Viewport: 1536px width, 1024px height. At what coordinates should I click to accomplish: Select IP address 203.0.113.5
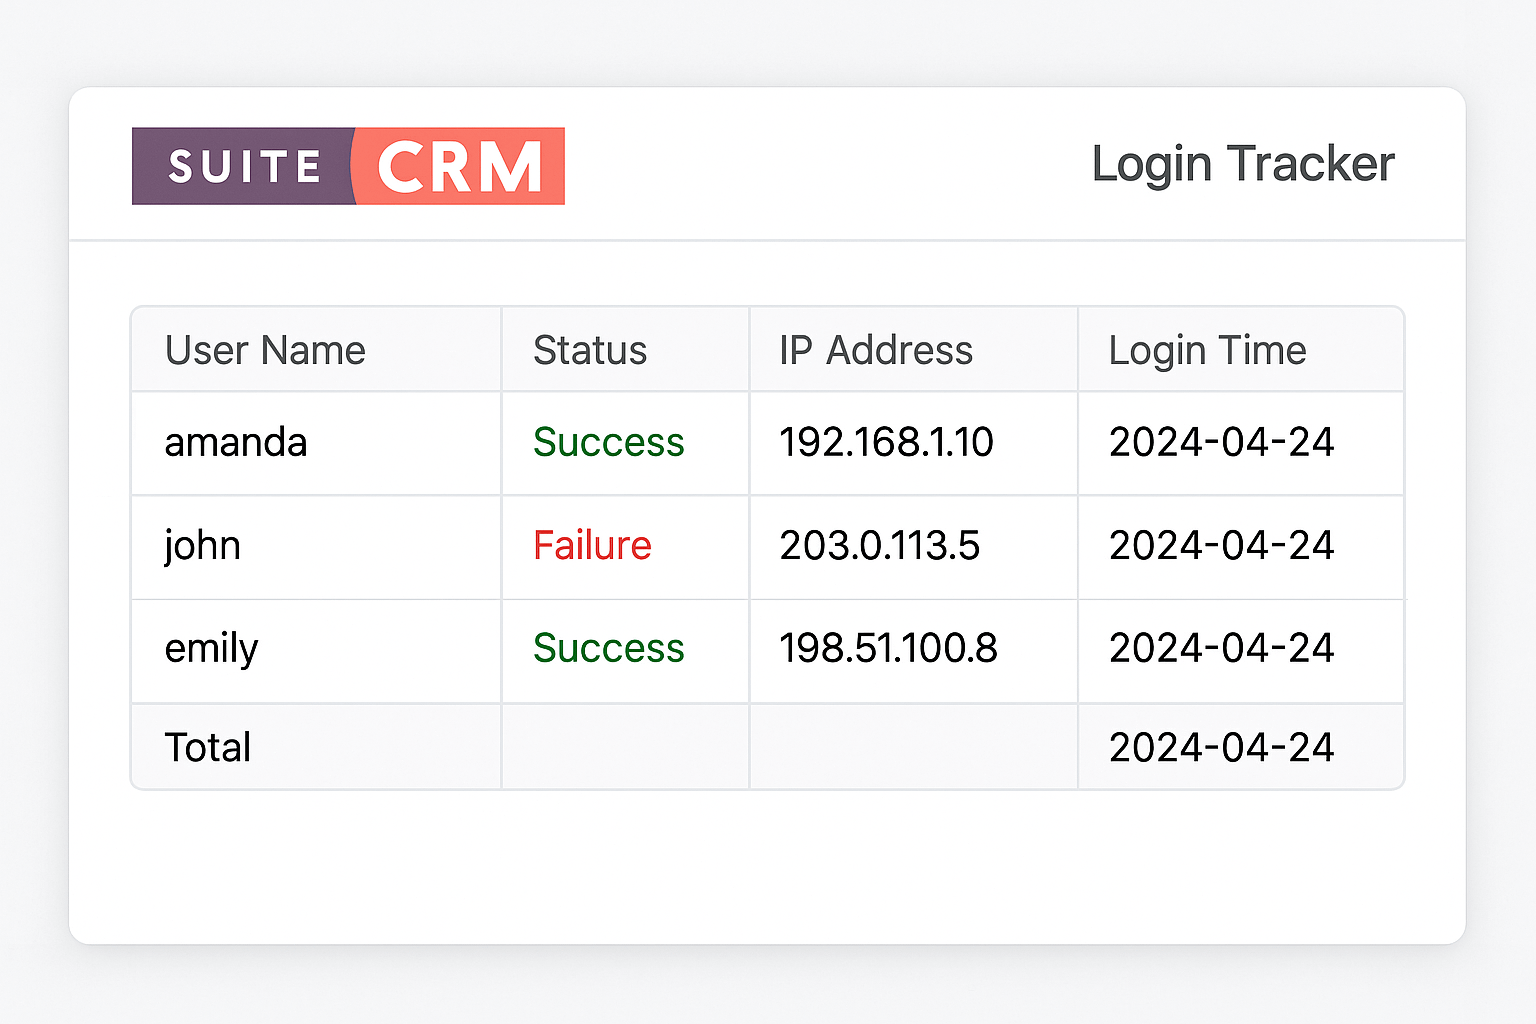pos(879,546)
